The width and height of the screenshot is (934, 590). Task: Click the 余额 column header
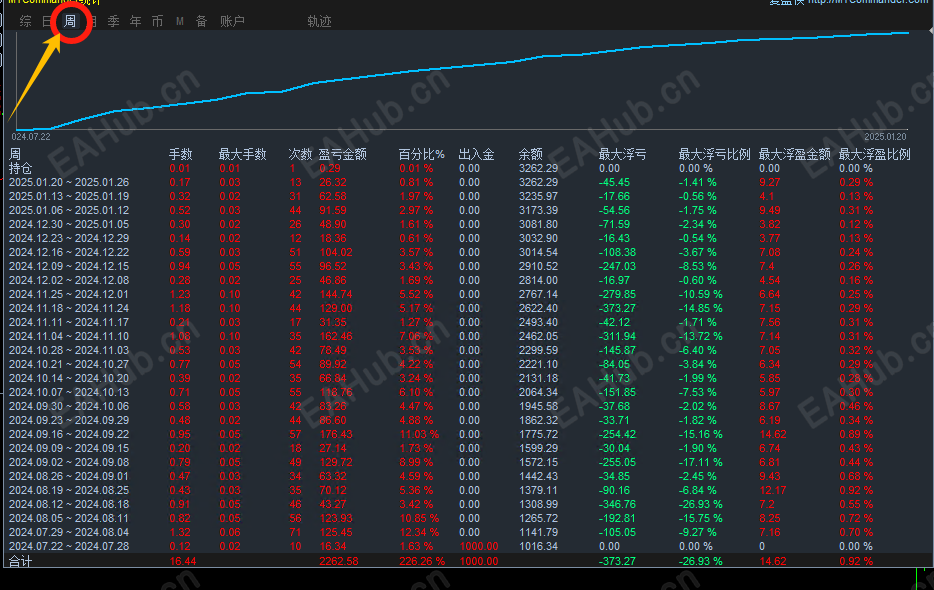pyautogui.click(x=530, y=154)
